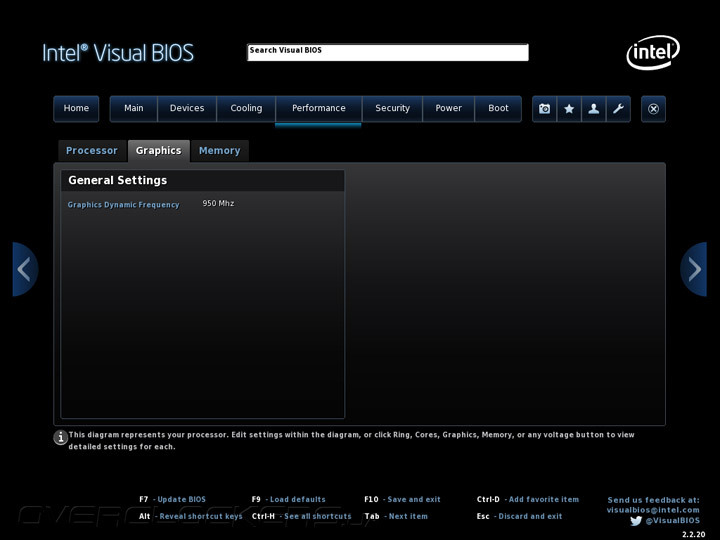Click Discard and exit link

click(x=530, y=517)
